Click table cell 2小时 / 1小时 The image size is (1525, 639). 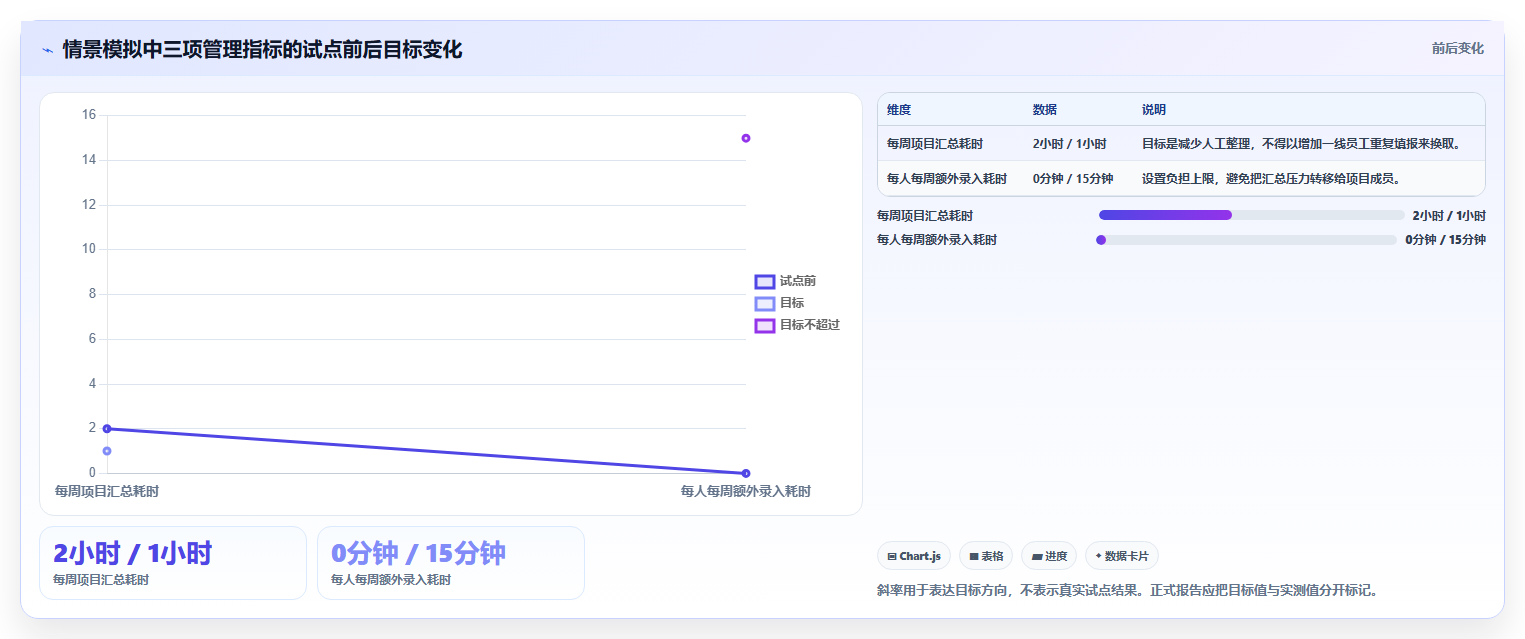1070,143
